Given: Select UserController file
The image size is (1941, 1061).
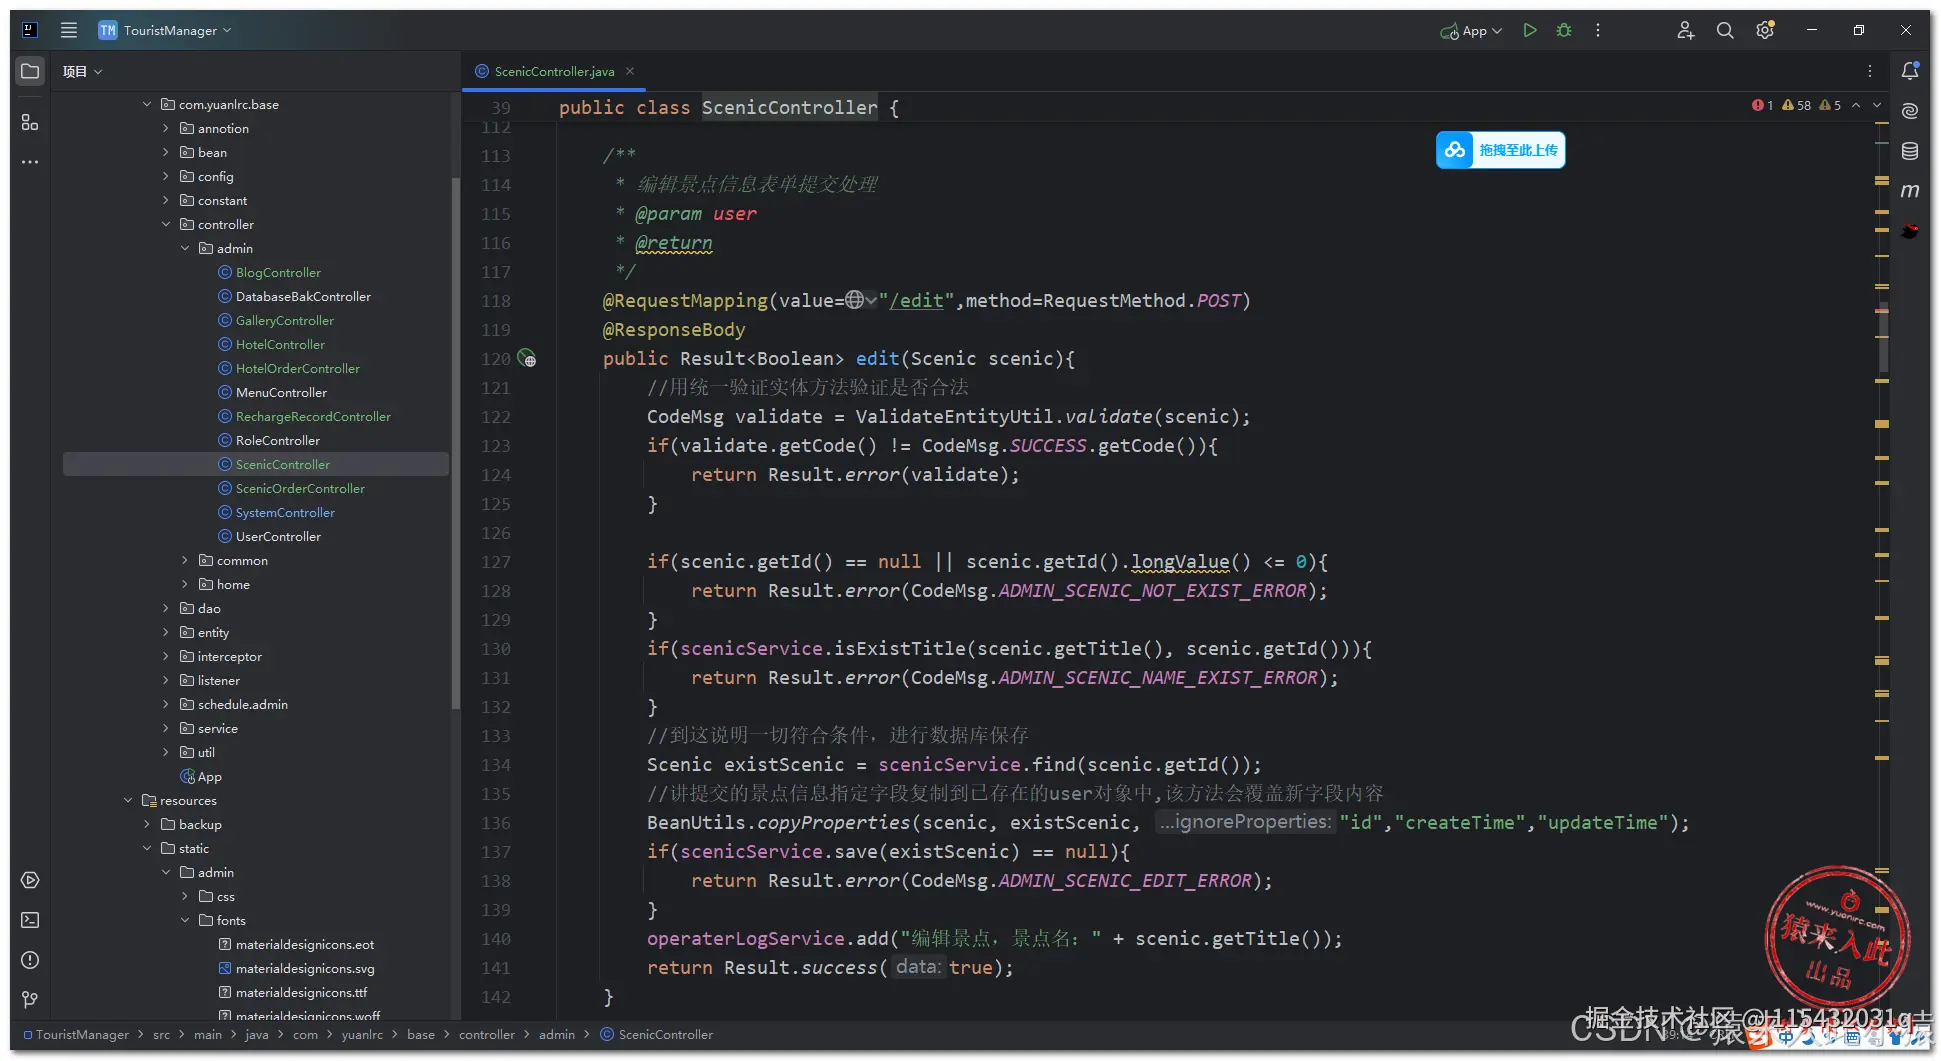Looking at the screenshot, I should point(278,536).
